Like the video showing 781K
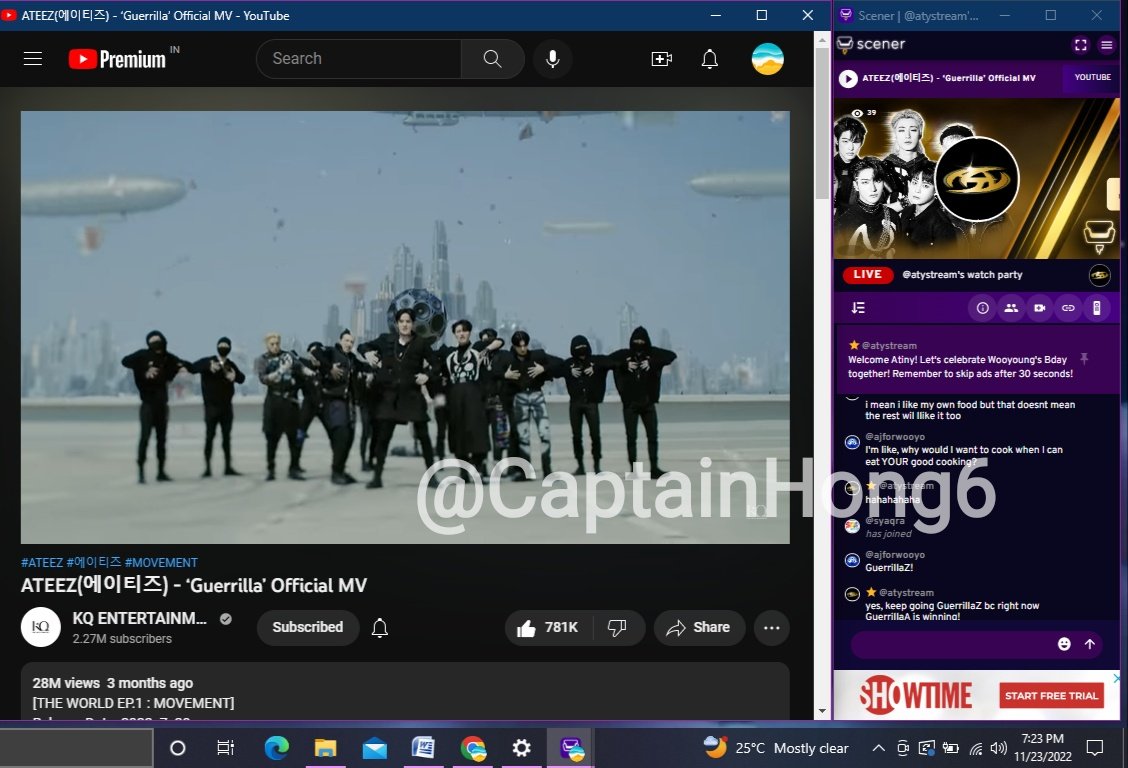The width and height of the screenshot is (1128, 768). (547, 628)
